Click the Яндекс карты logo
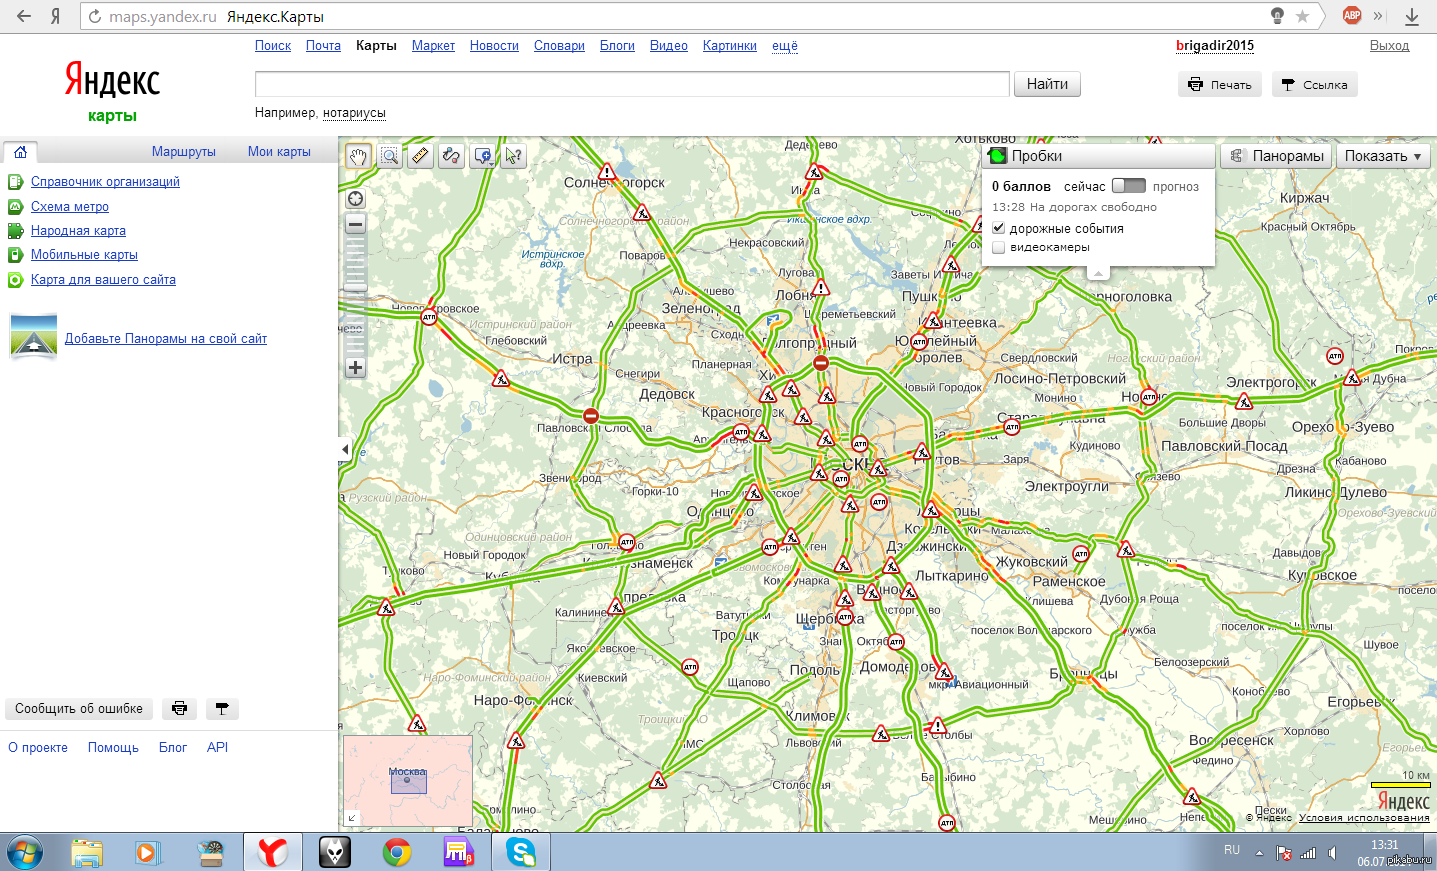The image size is (1437, 871). pos(112,90)
